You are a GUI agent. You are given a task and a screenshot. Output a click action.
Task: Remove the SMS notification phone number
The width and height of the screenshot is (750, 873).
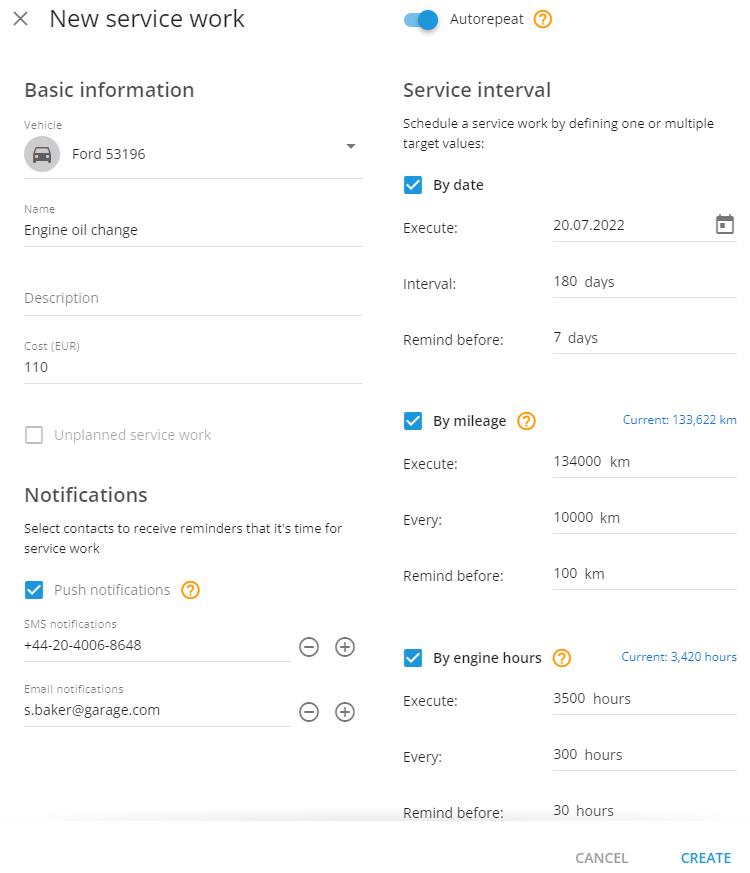[x=309, y=647]
